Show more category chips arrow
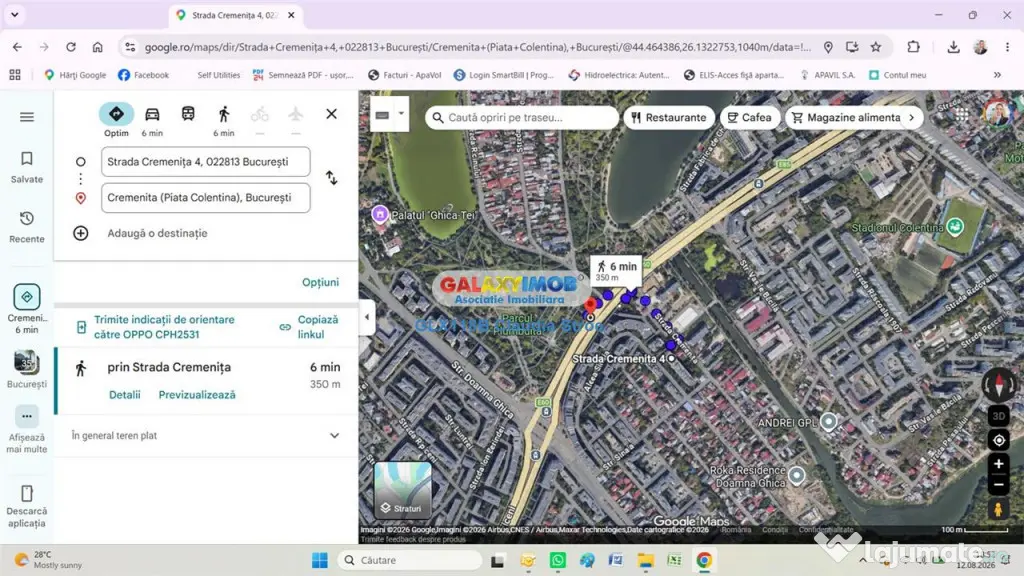The width and height of the screenshot is (1024, 576). click(912, 118)
